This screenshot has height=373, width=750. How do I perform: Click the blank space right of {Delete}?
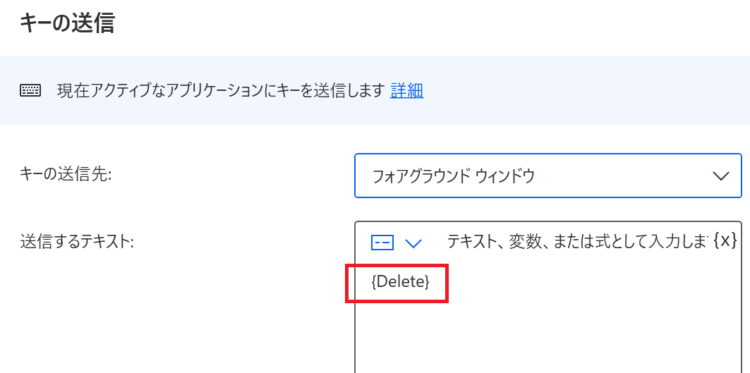pos(584,282)
